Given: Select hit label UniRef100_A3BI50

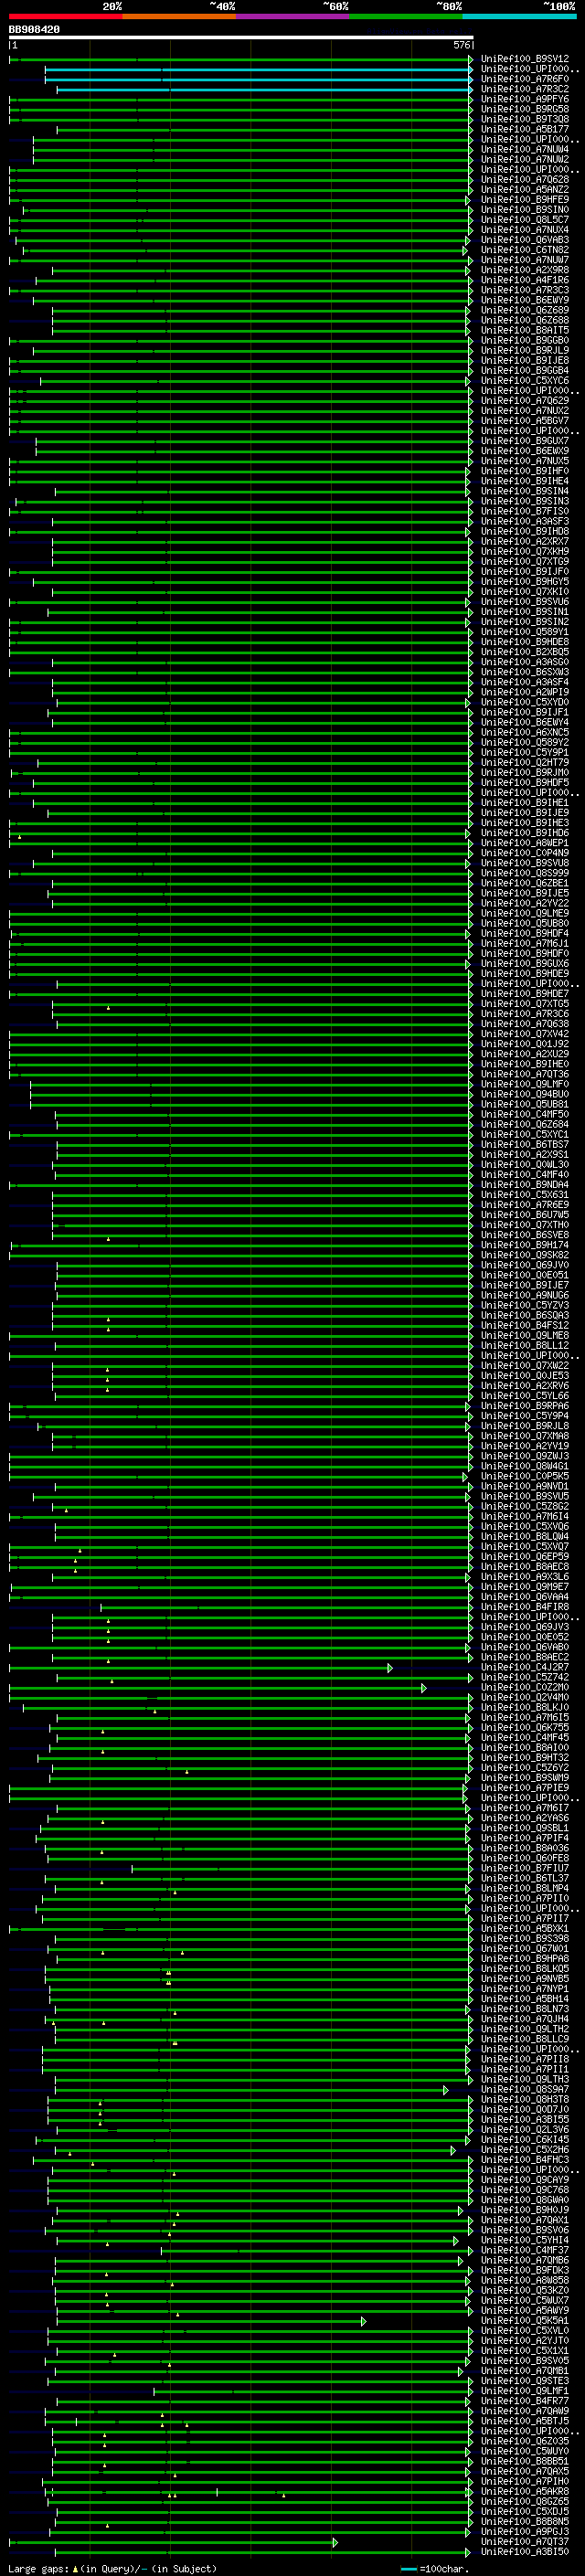Looking at the screenshot, I should pos(525,2551).
